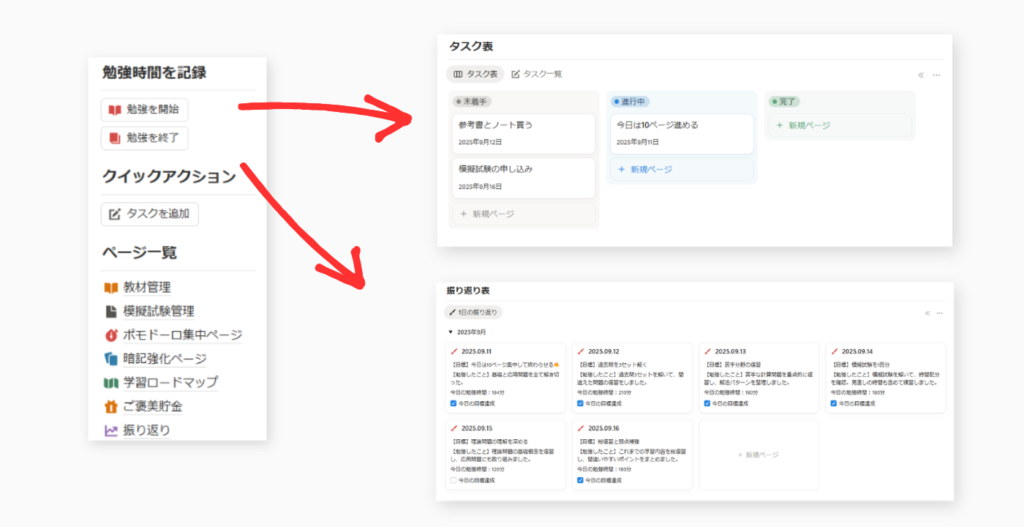Click the purple chart icon beside 振り返り

(x=111, y=431)
